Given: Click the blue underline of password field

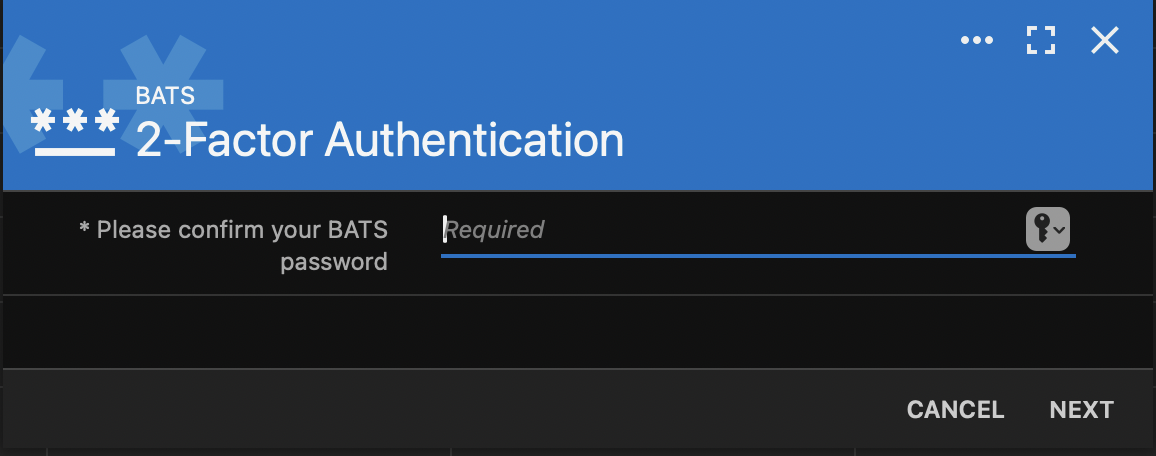Looking at the screenshot, I should (x=758, y=256).
